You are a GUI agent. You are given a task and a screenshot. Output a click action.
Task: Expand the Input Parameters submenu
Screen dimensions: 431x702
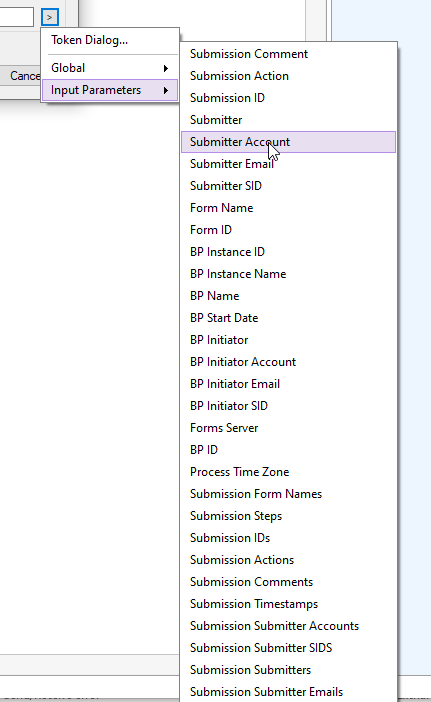[110, 90]
